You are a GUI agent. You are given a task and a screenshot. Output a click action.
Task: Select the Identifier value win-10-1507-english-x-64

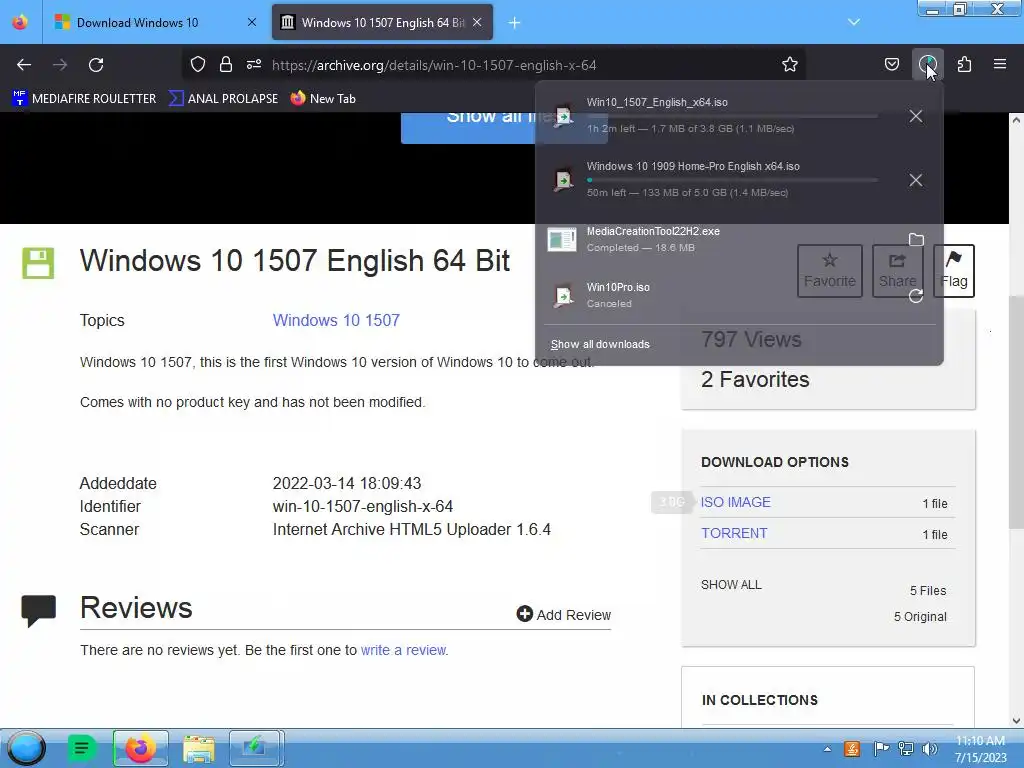pos(362,506)
